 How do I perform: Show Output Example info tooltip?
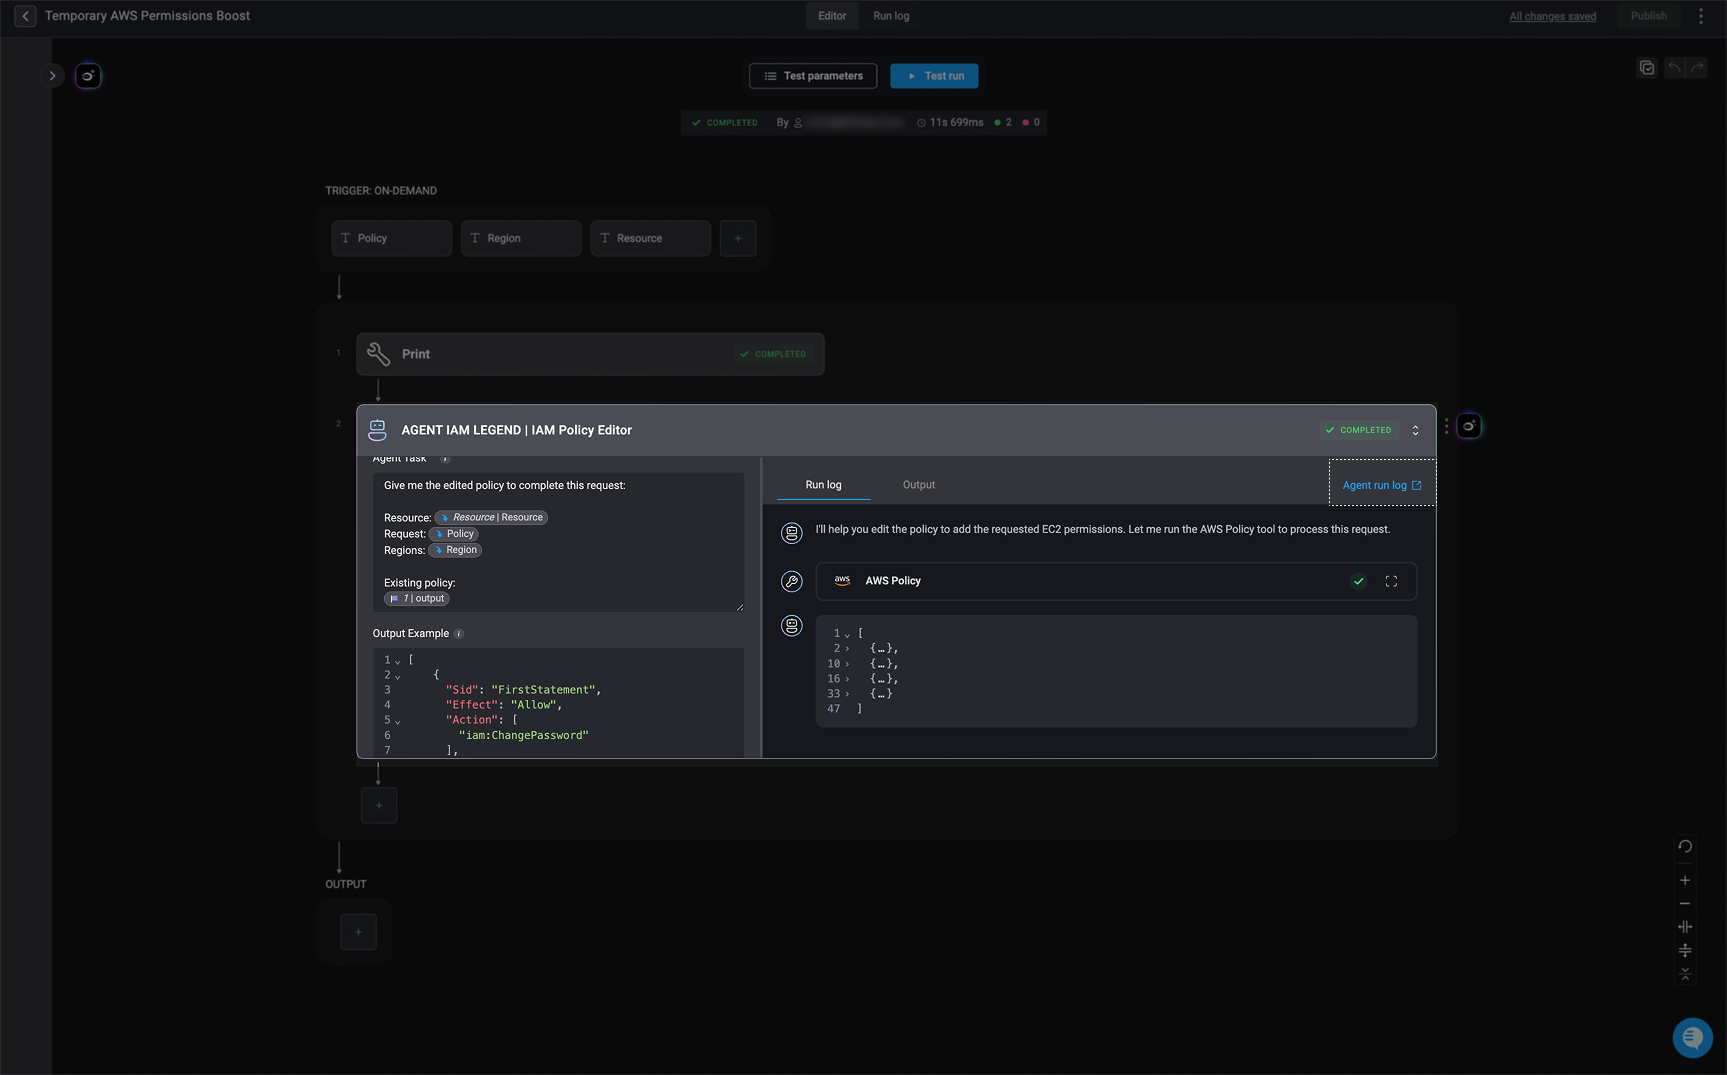[x=459, y=634]
